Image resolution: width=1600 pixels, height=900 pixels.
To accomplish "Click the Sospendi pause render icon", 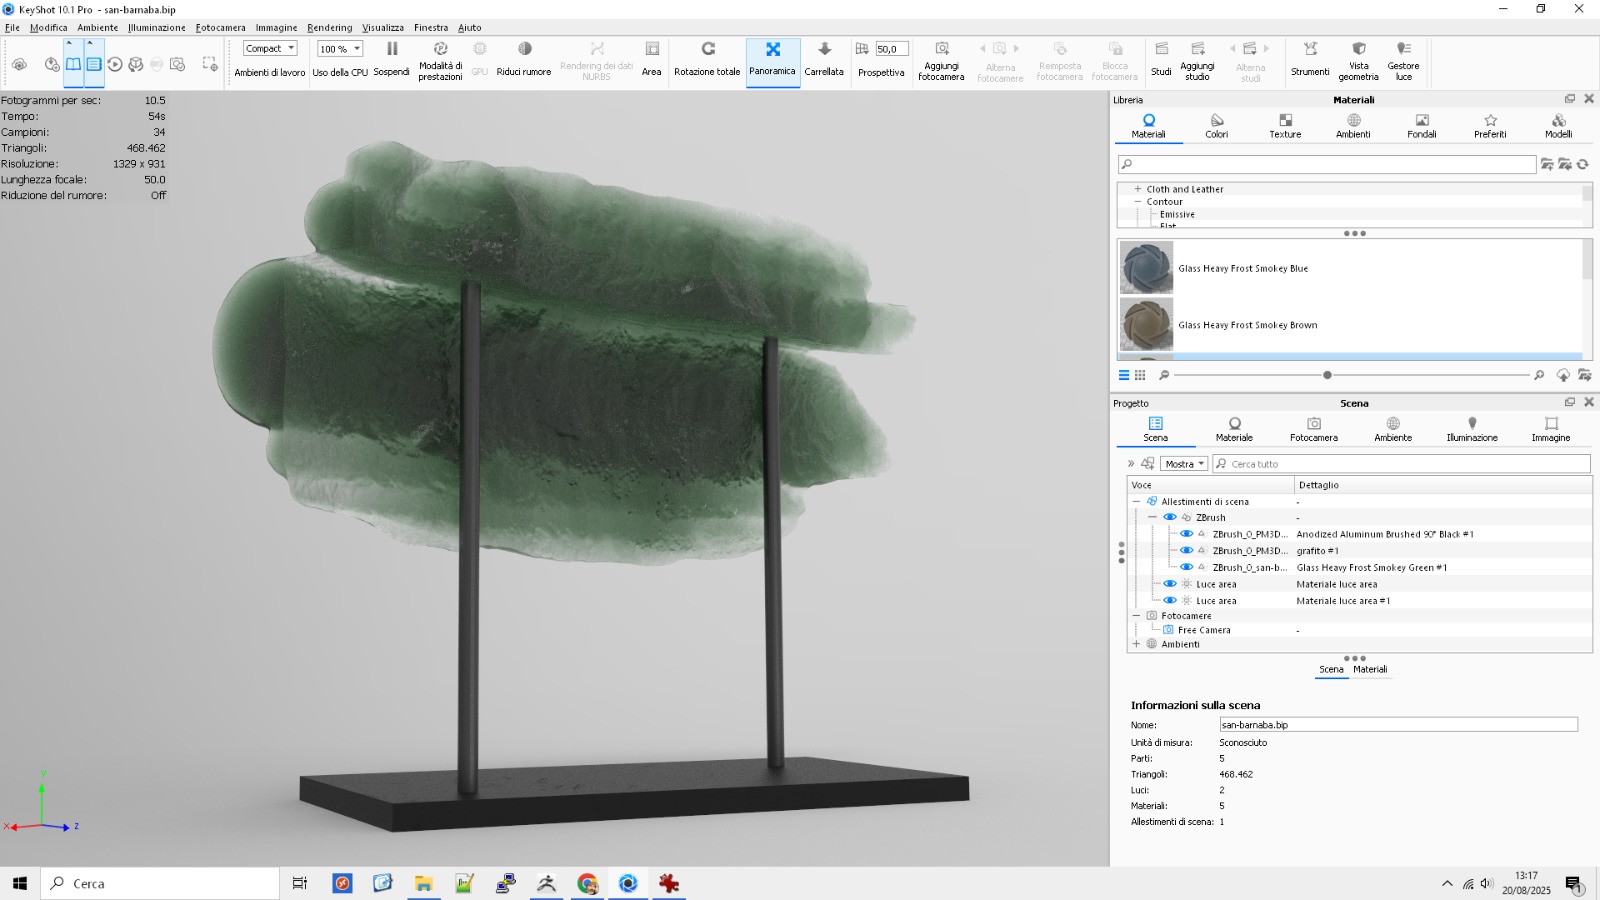I will pos(392,49).
